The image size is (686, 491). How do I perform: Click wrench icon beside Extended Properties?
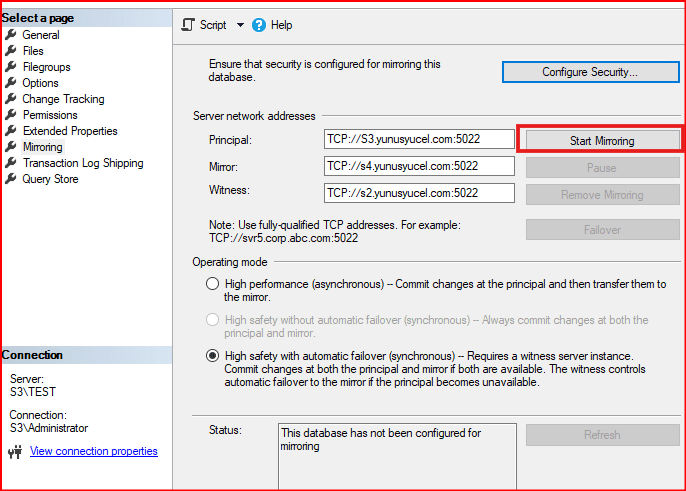coord(12,131)
